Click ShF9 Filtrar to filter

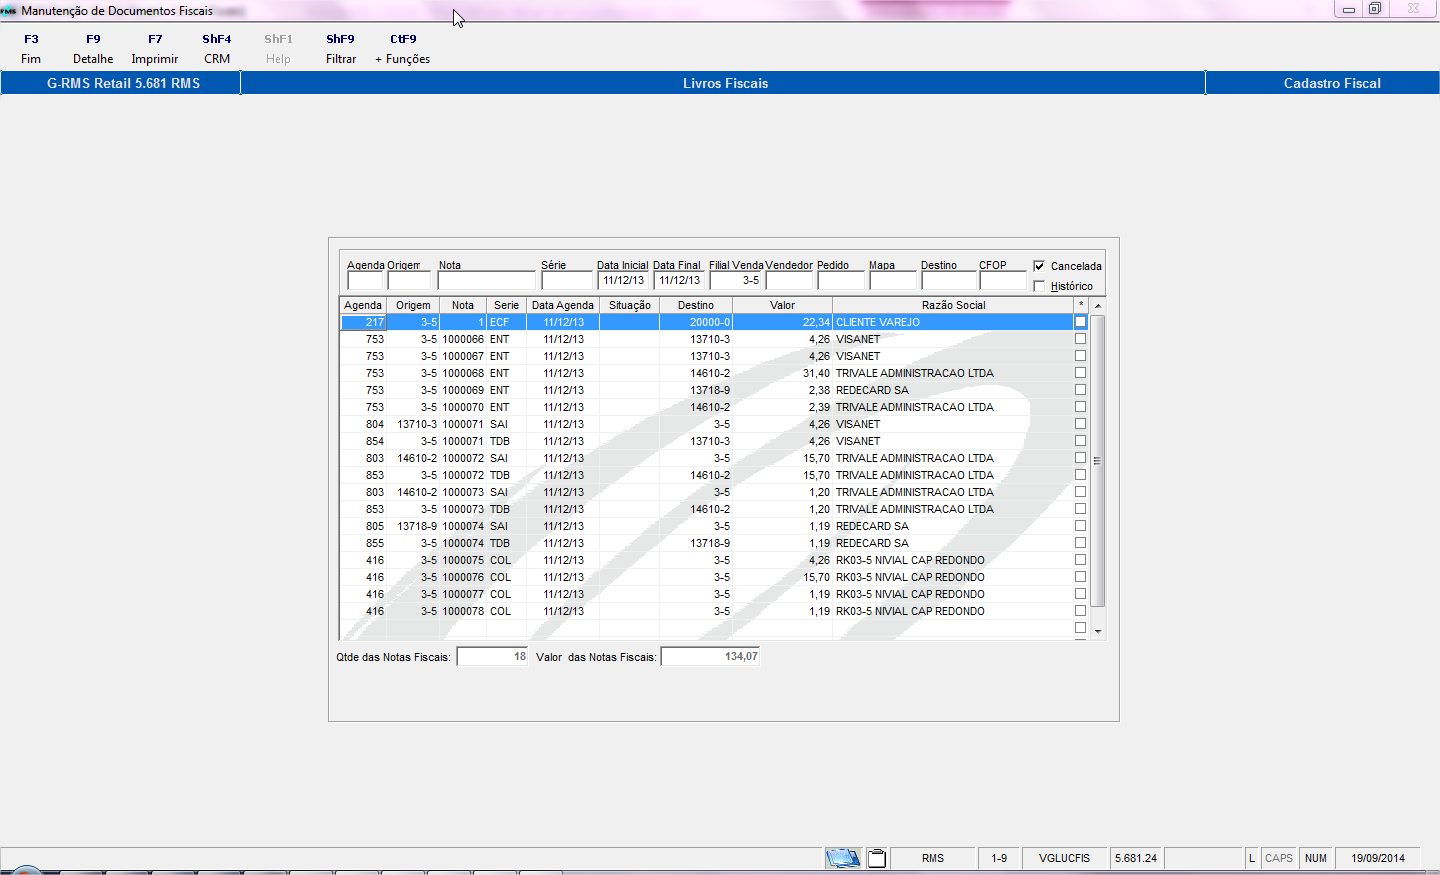[x=341, y=49]
